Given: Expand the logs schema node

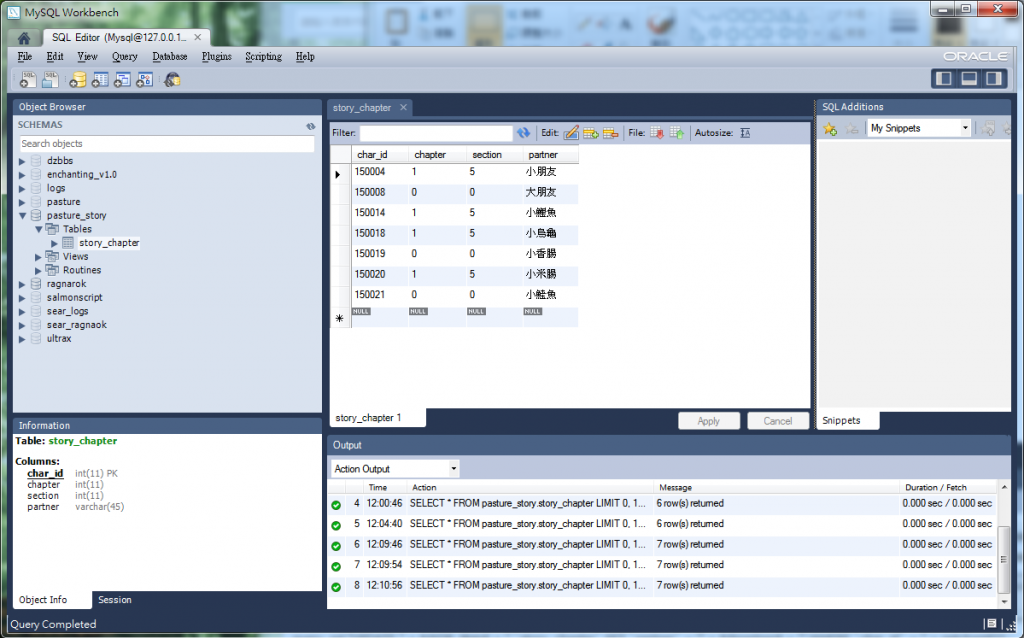Looking at the screenshot, I should pyautogui.click(x=22, y=189).
